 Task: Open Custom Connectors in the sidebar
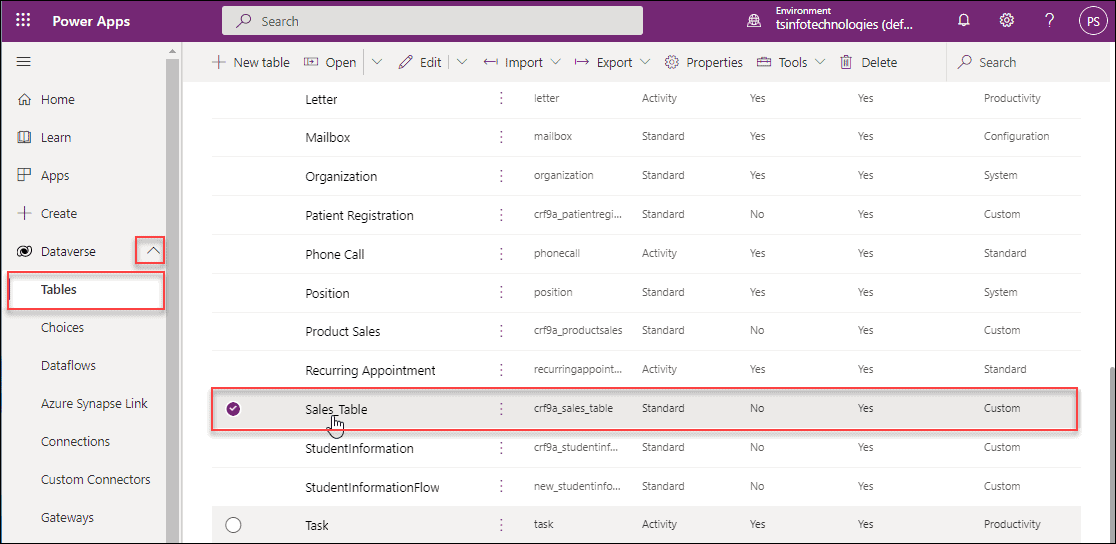pyautogui.click(x=95, y=479)
